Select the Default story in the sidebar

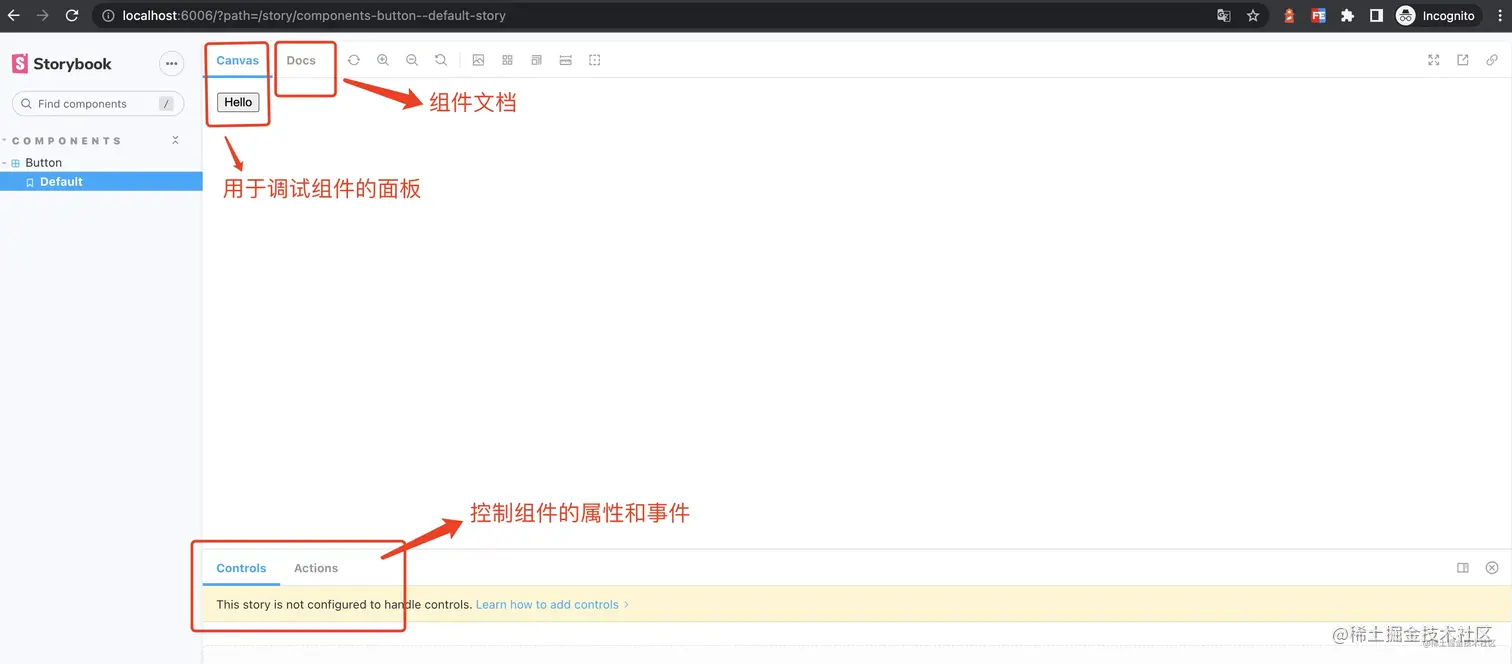pyautogui.click(x=101, y=182)
